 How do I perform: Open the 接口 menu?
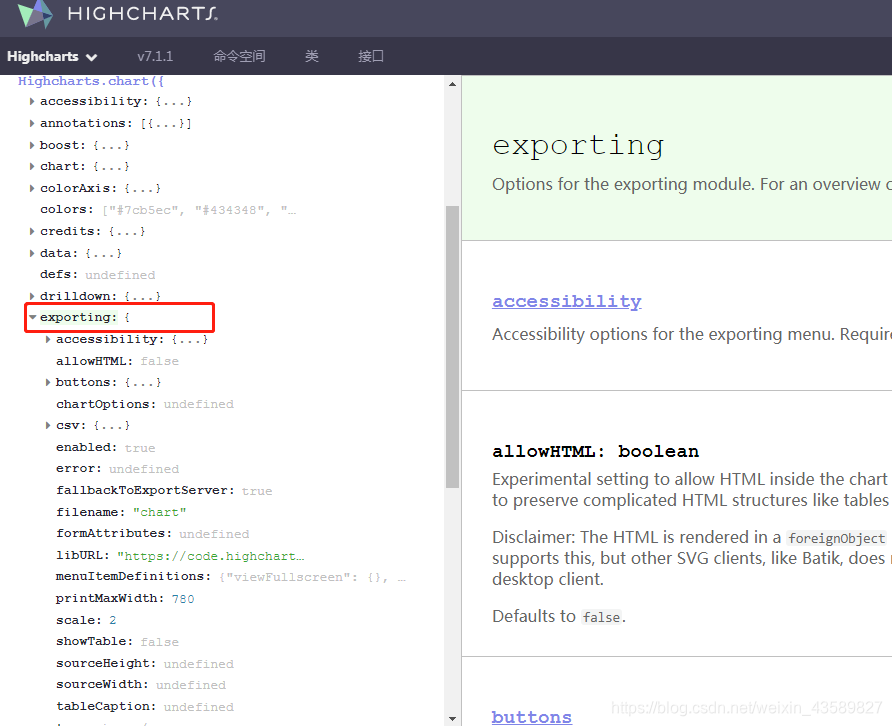pos(371,56)
